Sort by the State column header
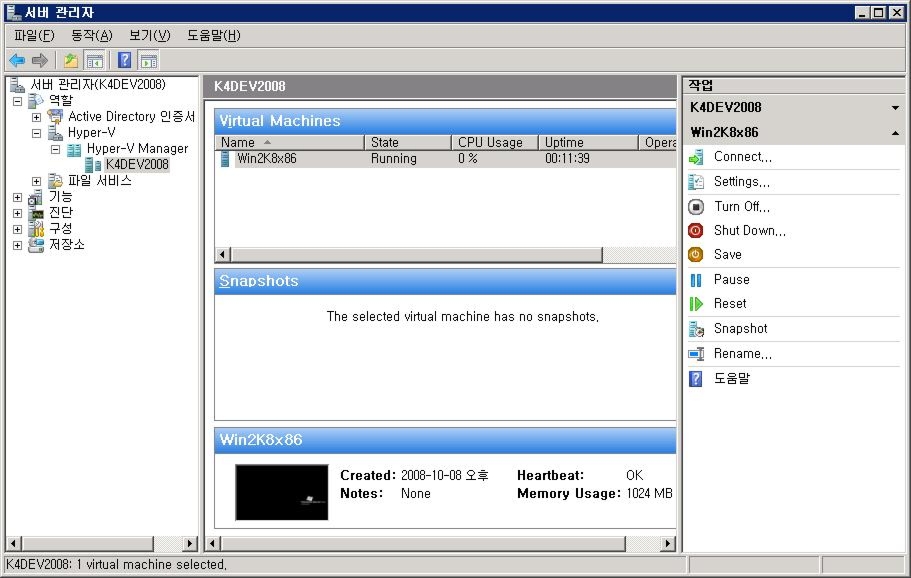The height and width of the screenshot is (578, 911). point(408,142)
